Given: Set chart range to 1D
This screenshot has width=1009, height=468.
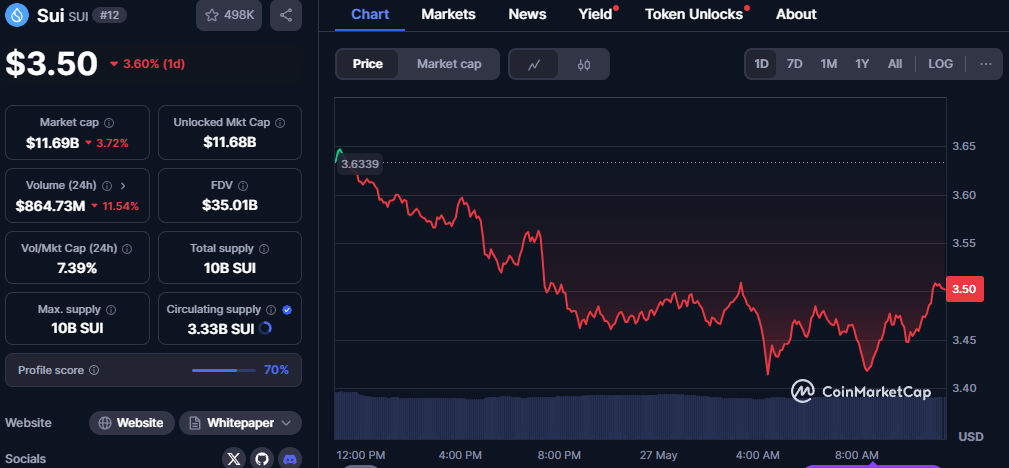Looking at the screenshot, I should click(761, 64).
